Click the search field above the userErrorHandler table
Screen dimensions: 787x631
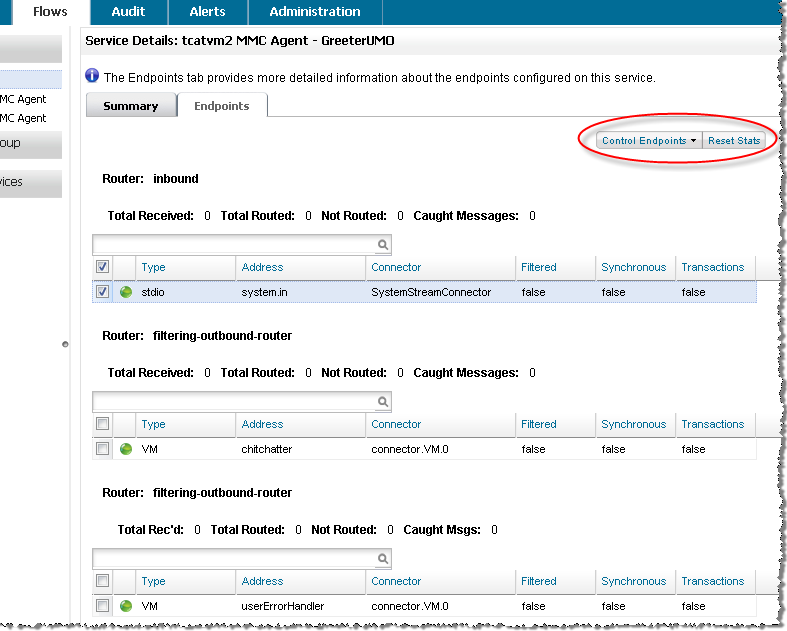click(x=241, y=559)
